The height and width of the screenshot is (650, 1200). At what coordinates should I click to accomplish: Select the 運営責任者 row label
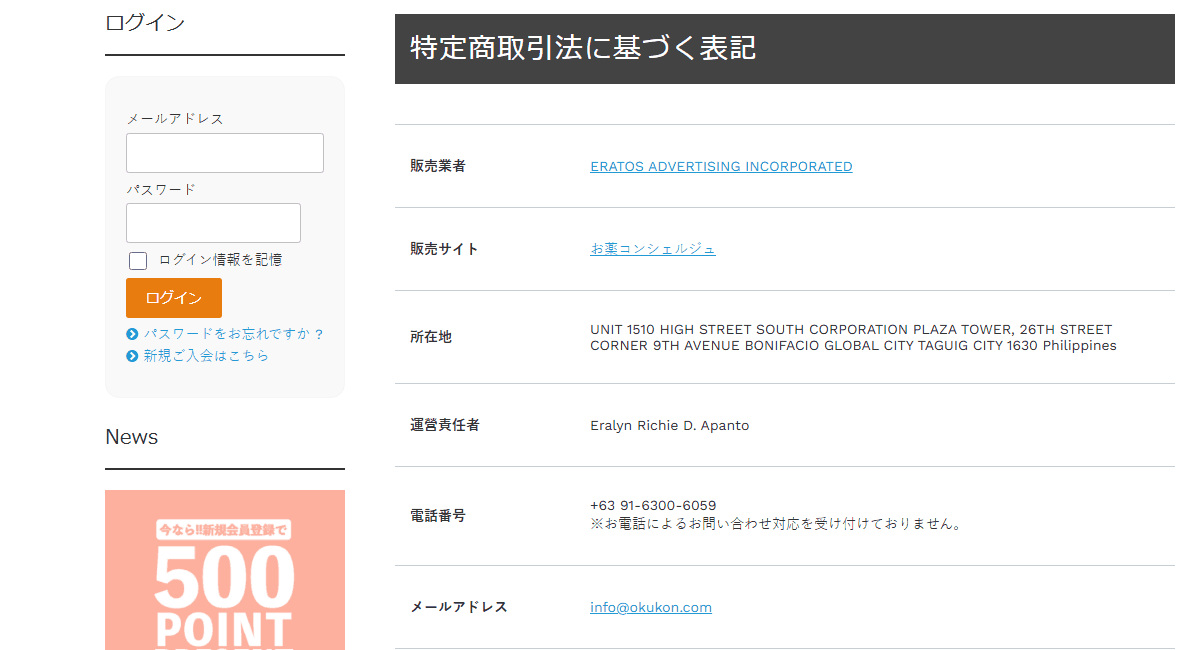tap(445, 425)
